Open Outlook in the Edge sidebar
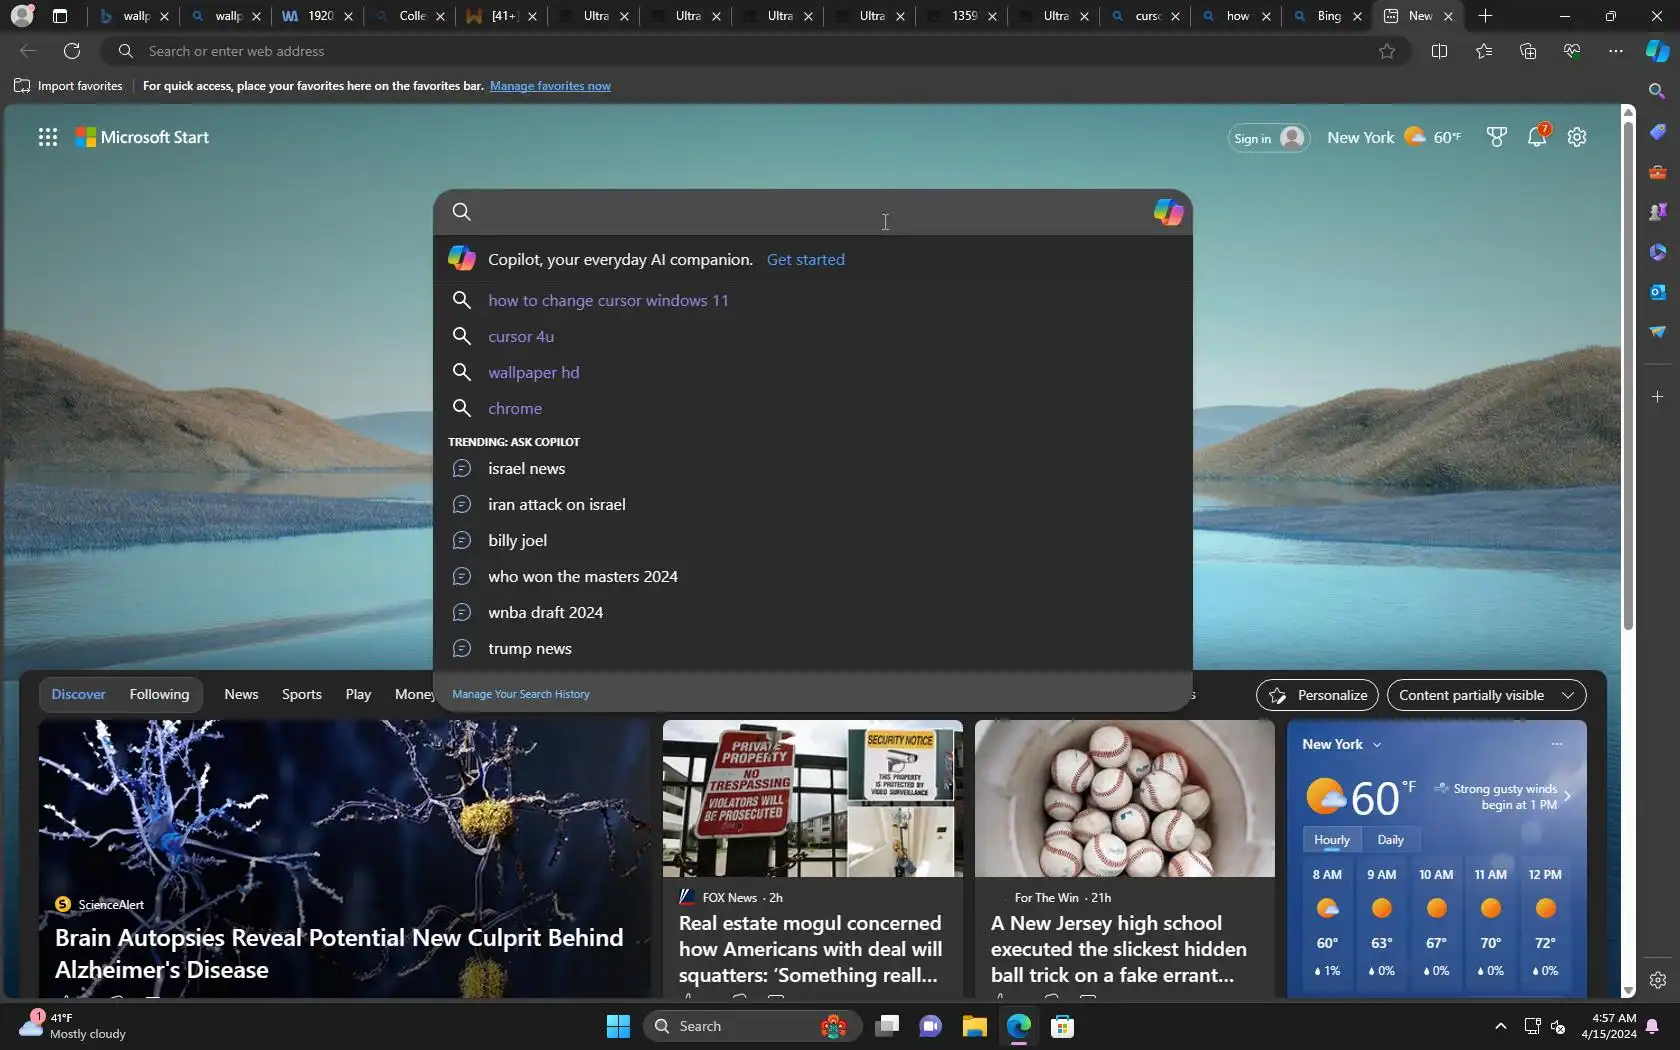The image size is (1680, 1050). click(x=1657, y=292)
